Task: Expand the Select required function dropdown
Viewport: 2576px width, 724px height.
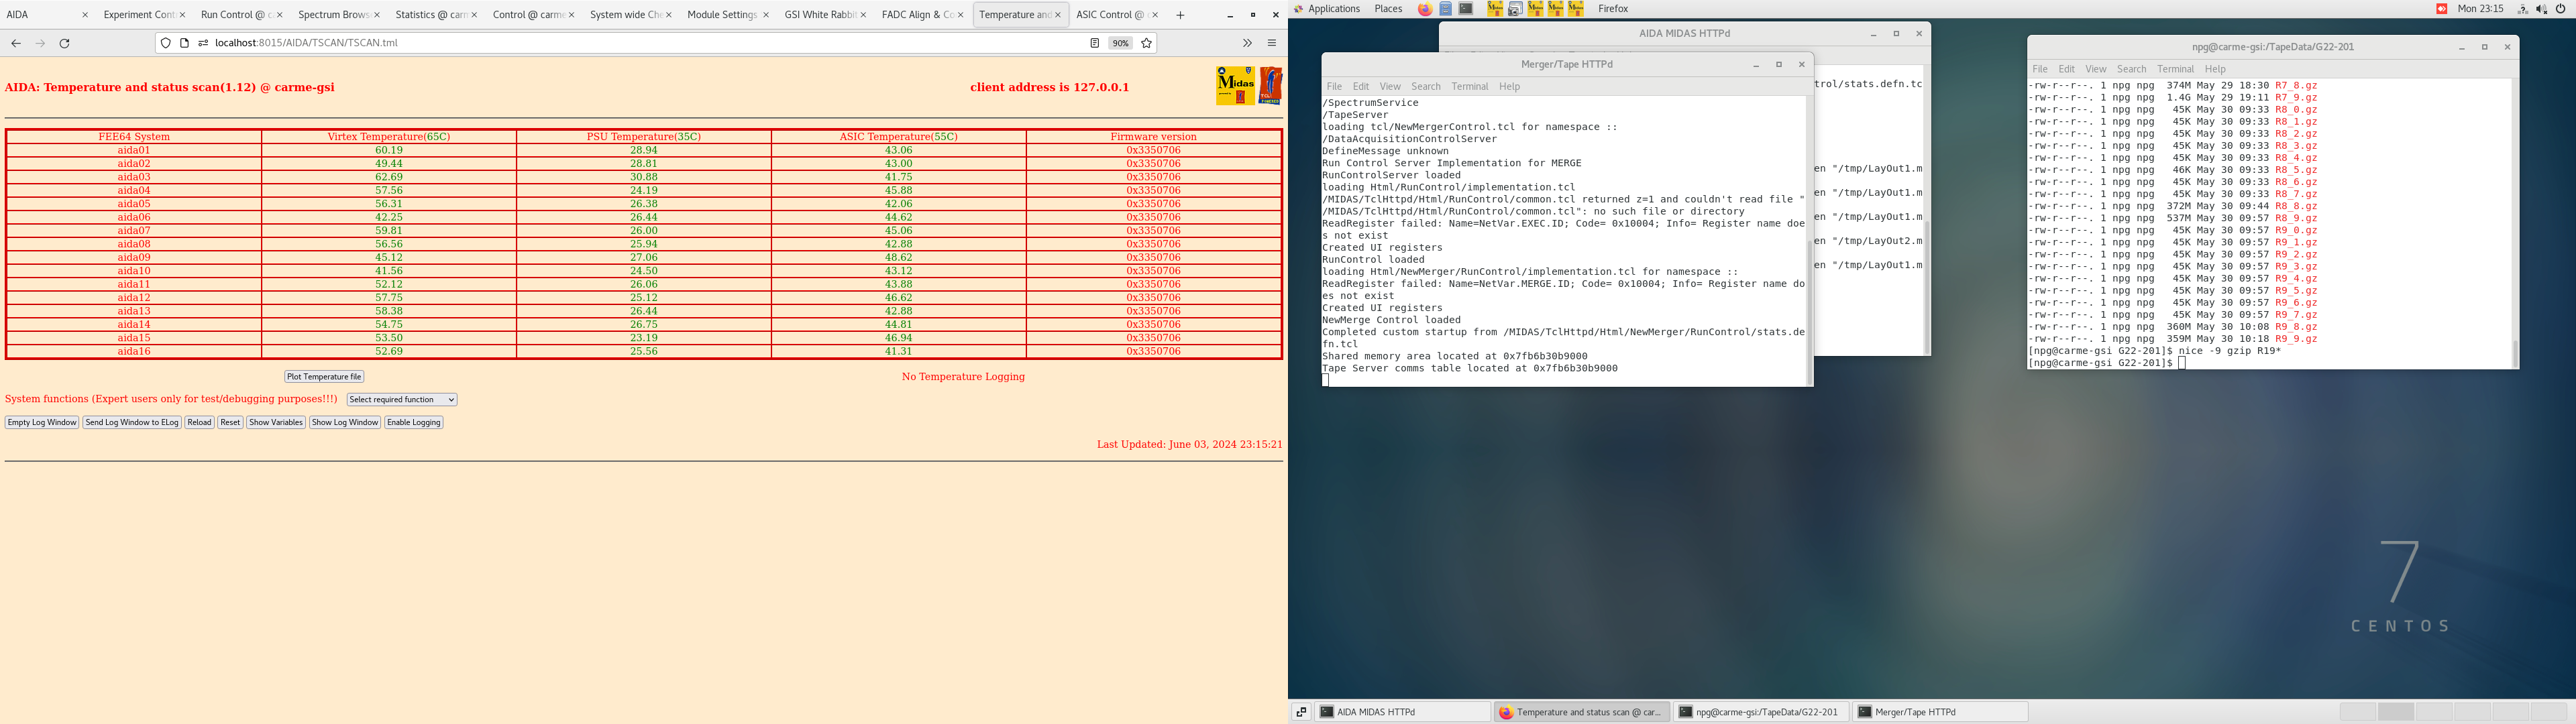Action: (x=401, y=400)
